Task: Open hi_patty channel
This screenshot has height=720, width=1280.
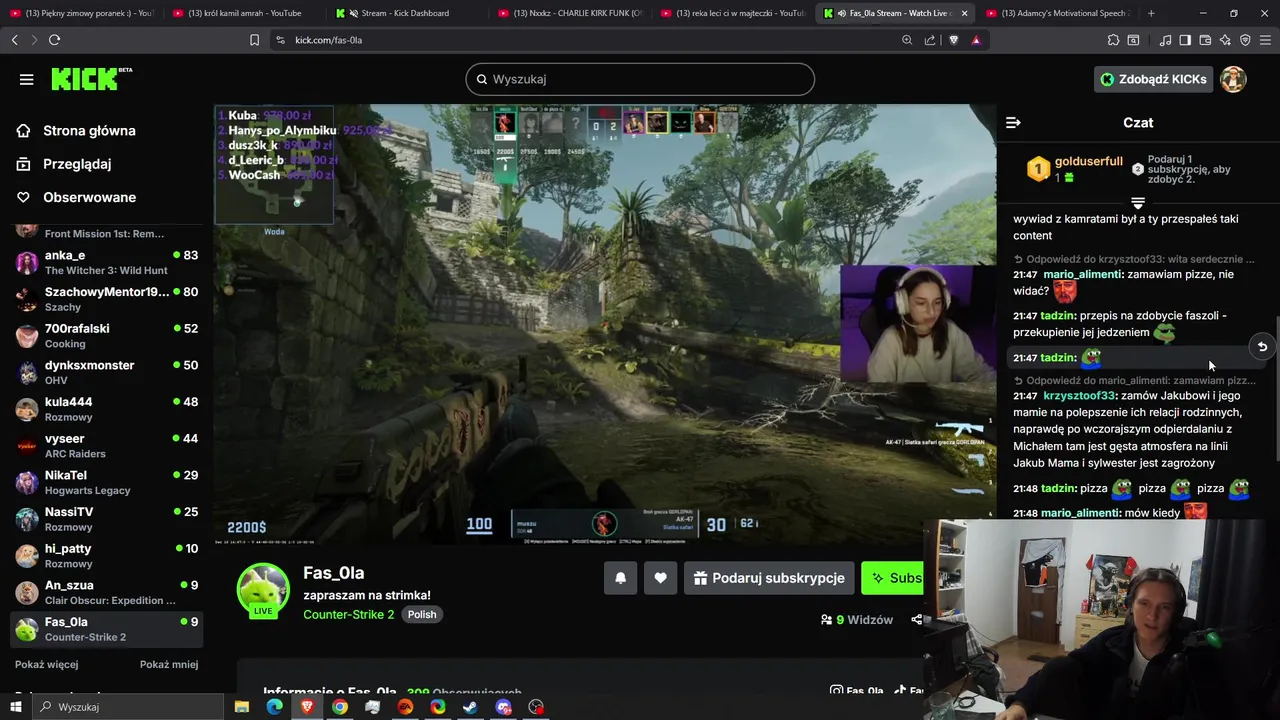Action: pyautogui.click(x=107, y=556)
